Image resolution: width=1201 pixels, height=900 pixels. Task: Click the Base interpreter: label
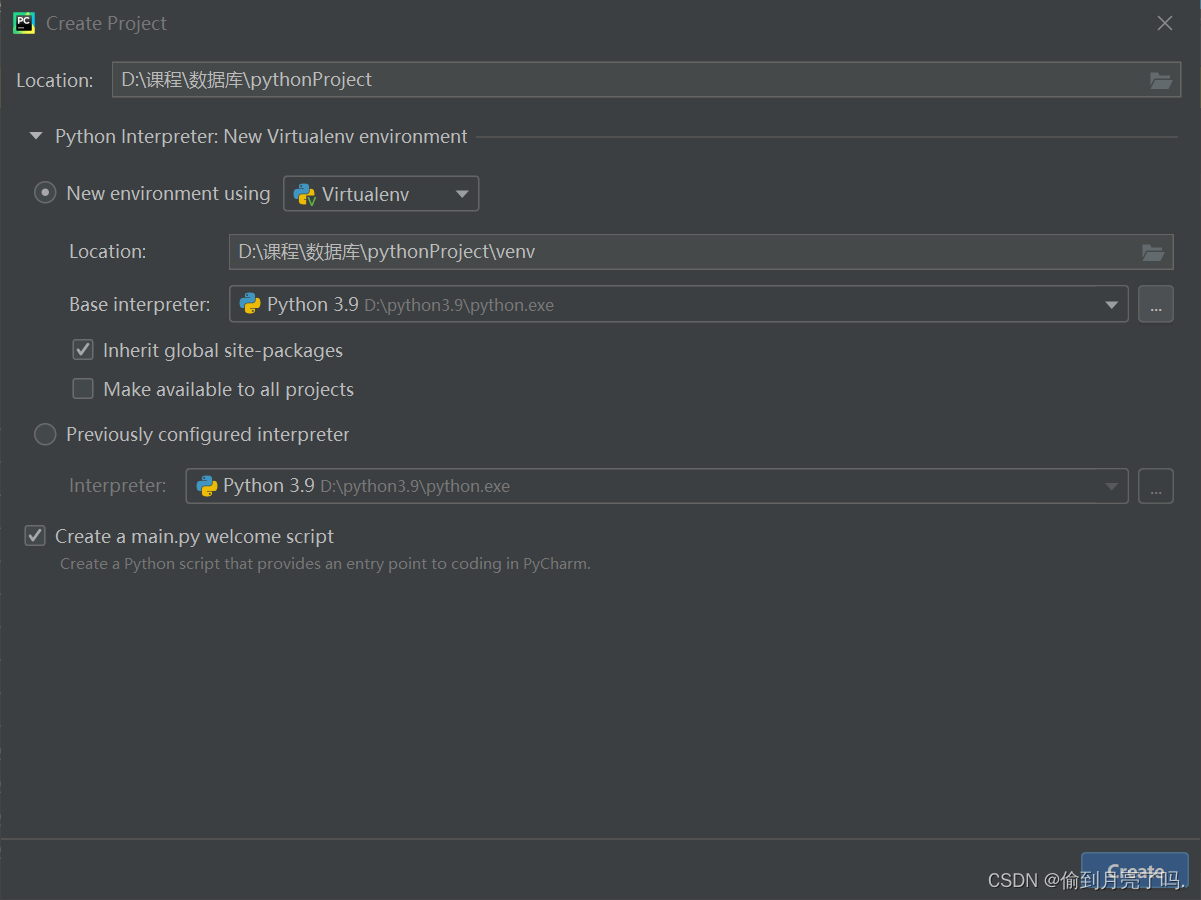point(140,305)
